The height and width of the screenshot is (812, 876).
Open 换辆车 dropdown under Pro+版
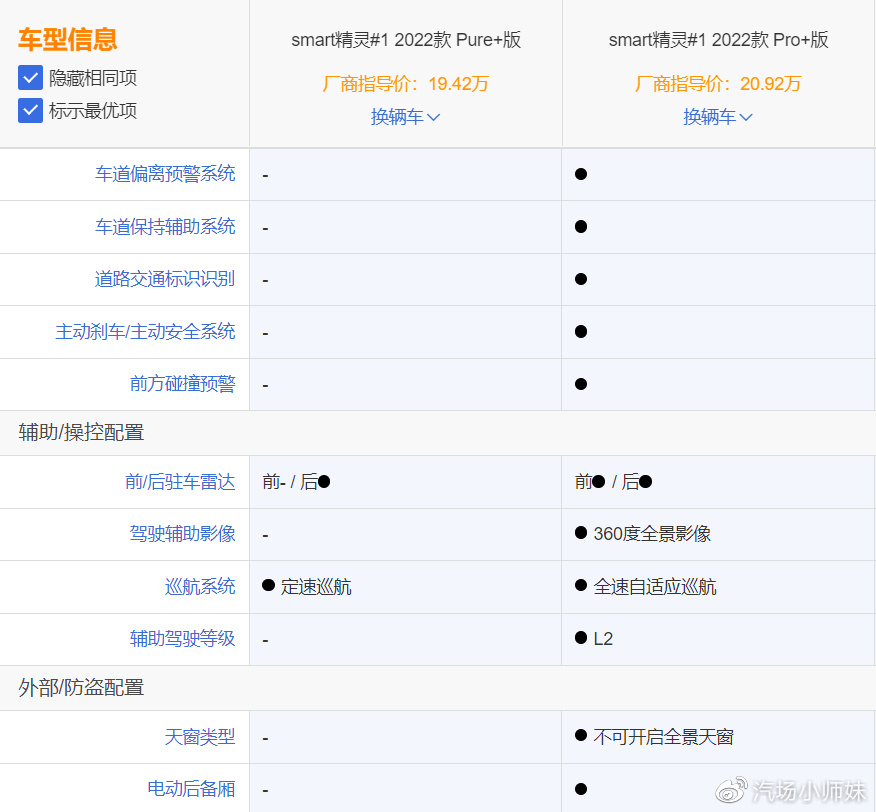717,117
